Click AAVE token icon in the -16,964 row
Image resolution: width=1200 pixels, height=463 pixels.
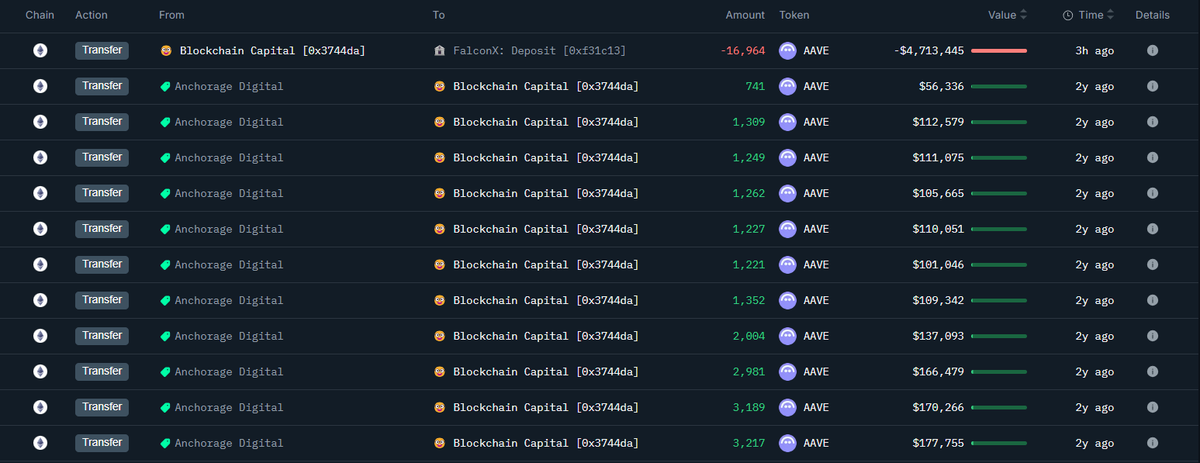click(x=788, y=50)
